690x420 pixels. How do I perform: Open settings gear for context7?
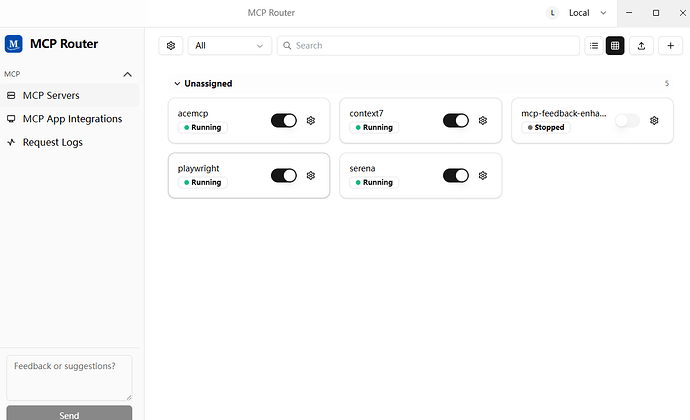click(x=483, y=120)
